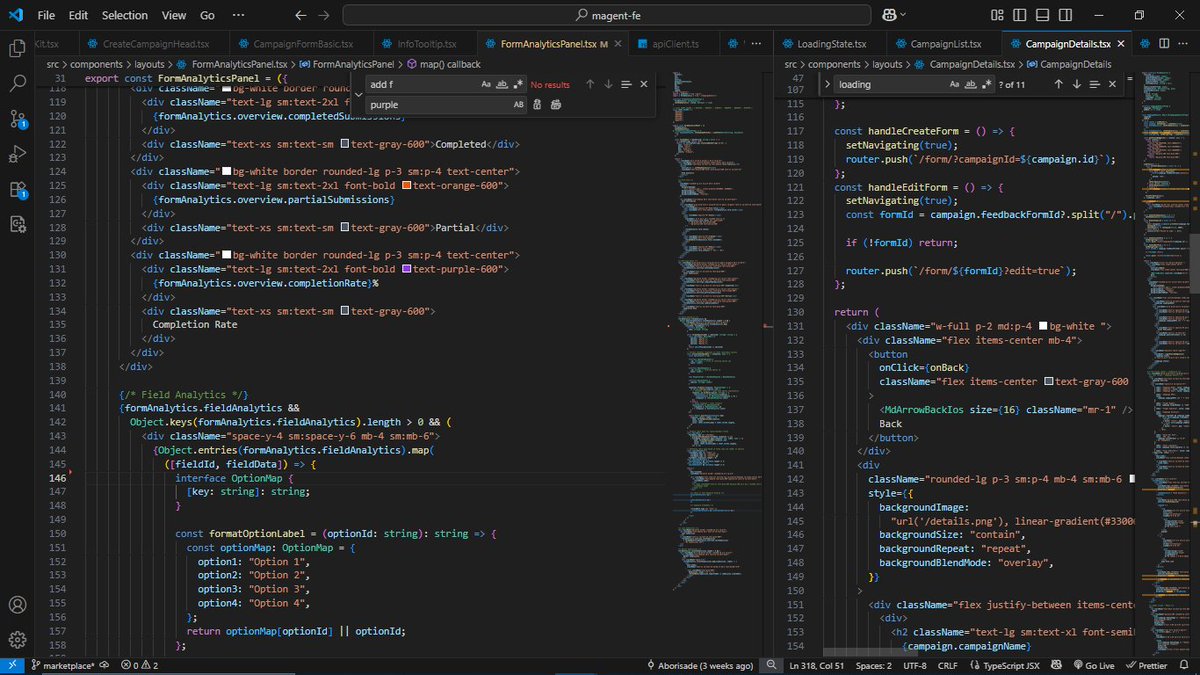
Task: Click the orange-600 color swatch on line 125
Action: click(407, 185)
